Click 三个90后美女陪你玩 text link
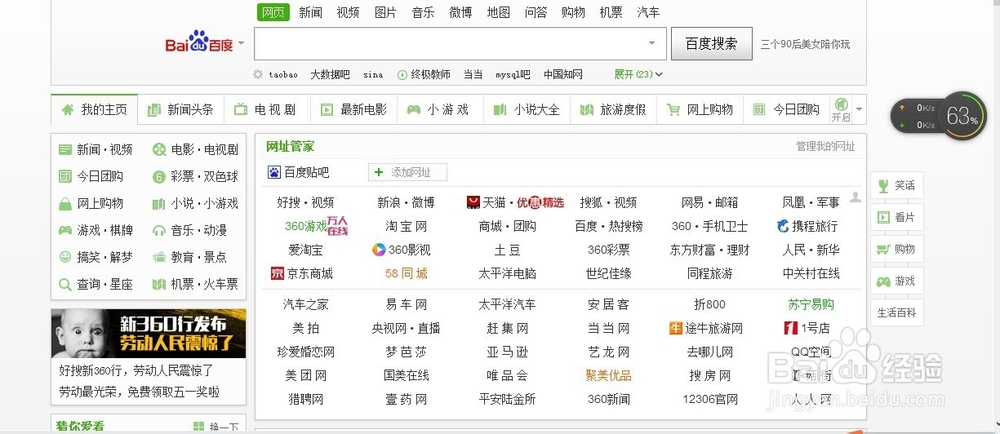Viewport: 1000px width, 434px height. [805, 45]
